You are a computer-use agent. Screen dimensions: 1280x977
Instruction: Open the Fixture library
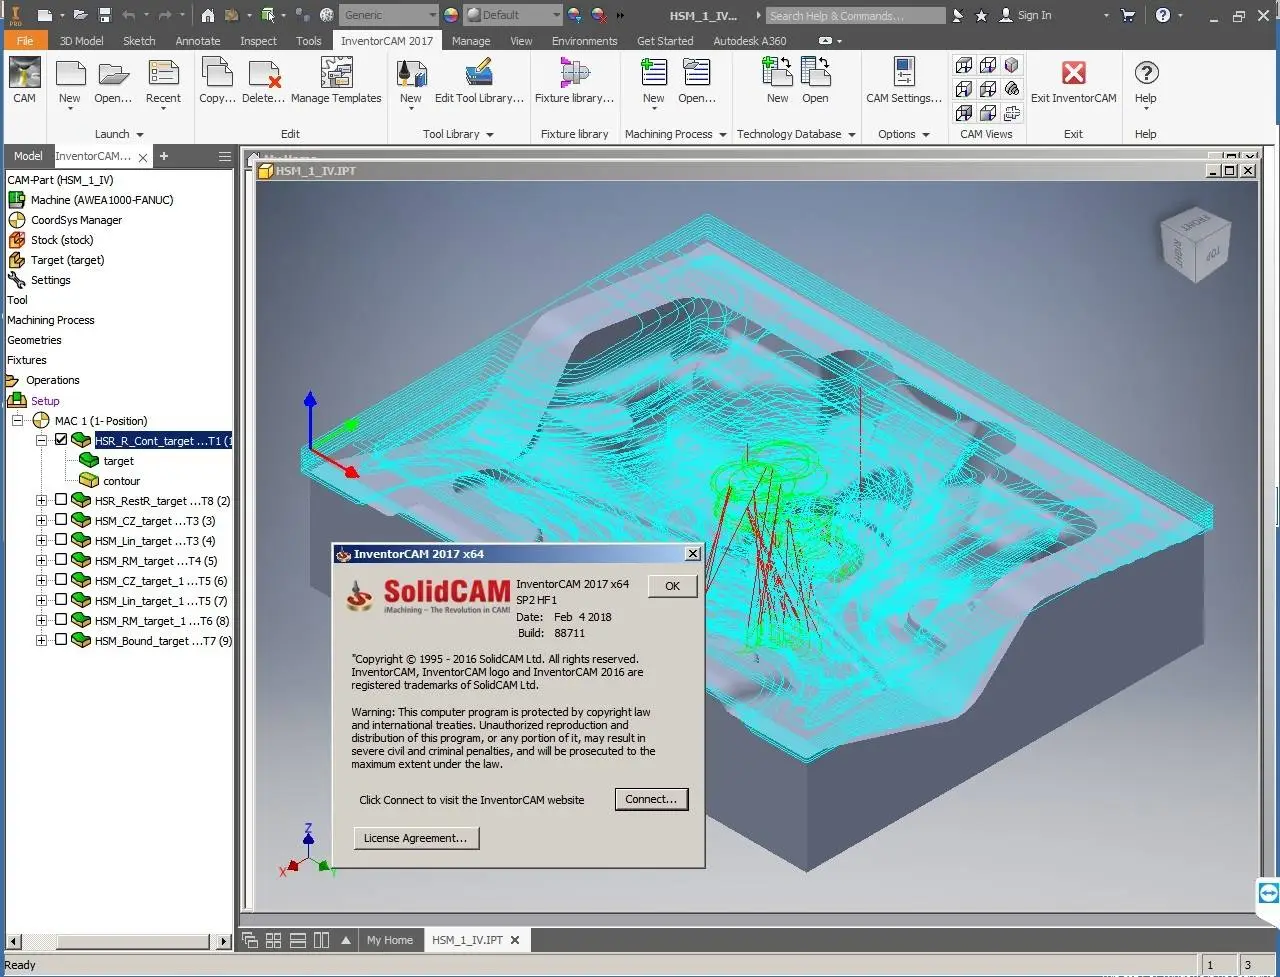point(574,81)
